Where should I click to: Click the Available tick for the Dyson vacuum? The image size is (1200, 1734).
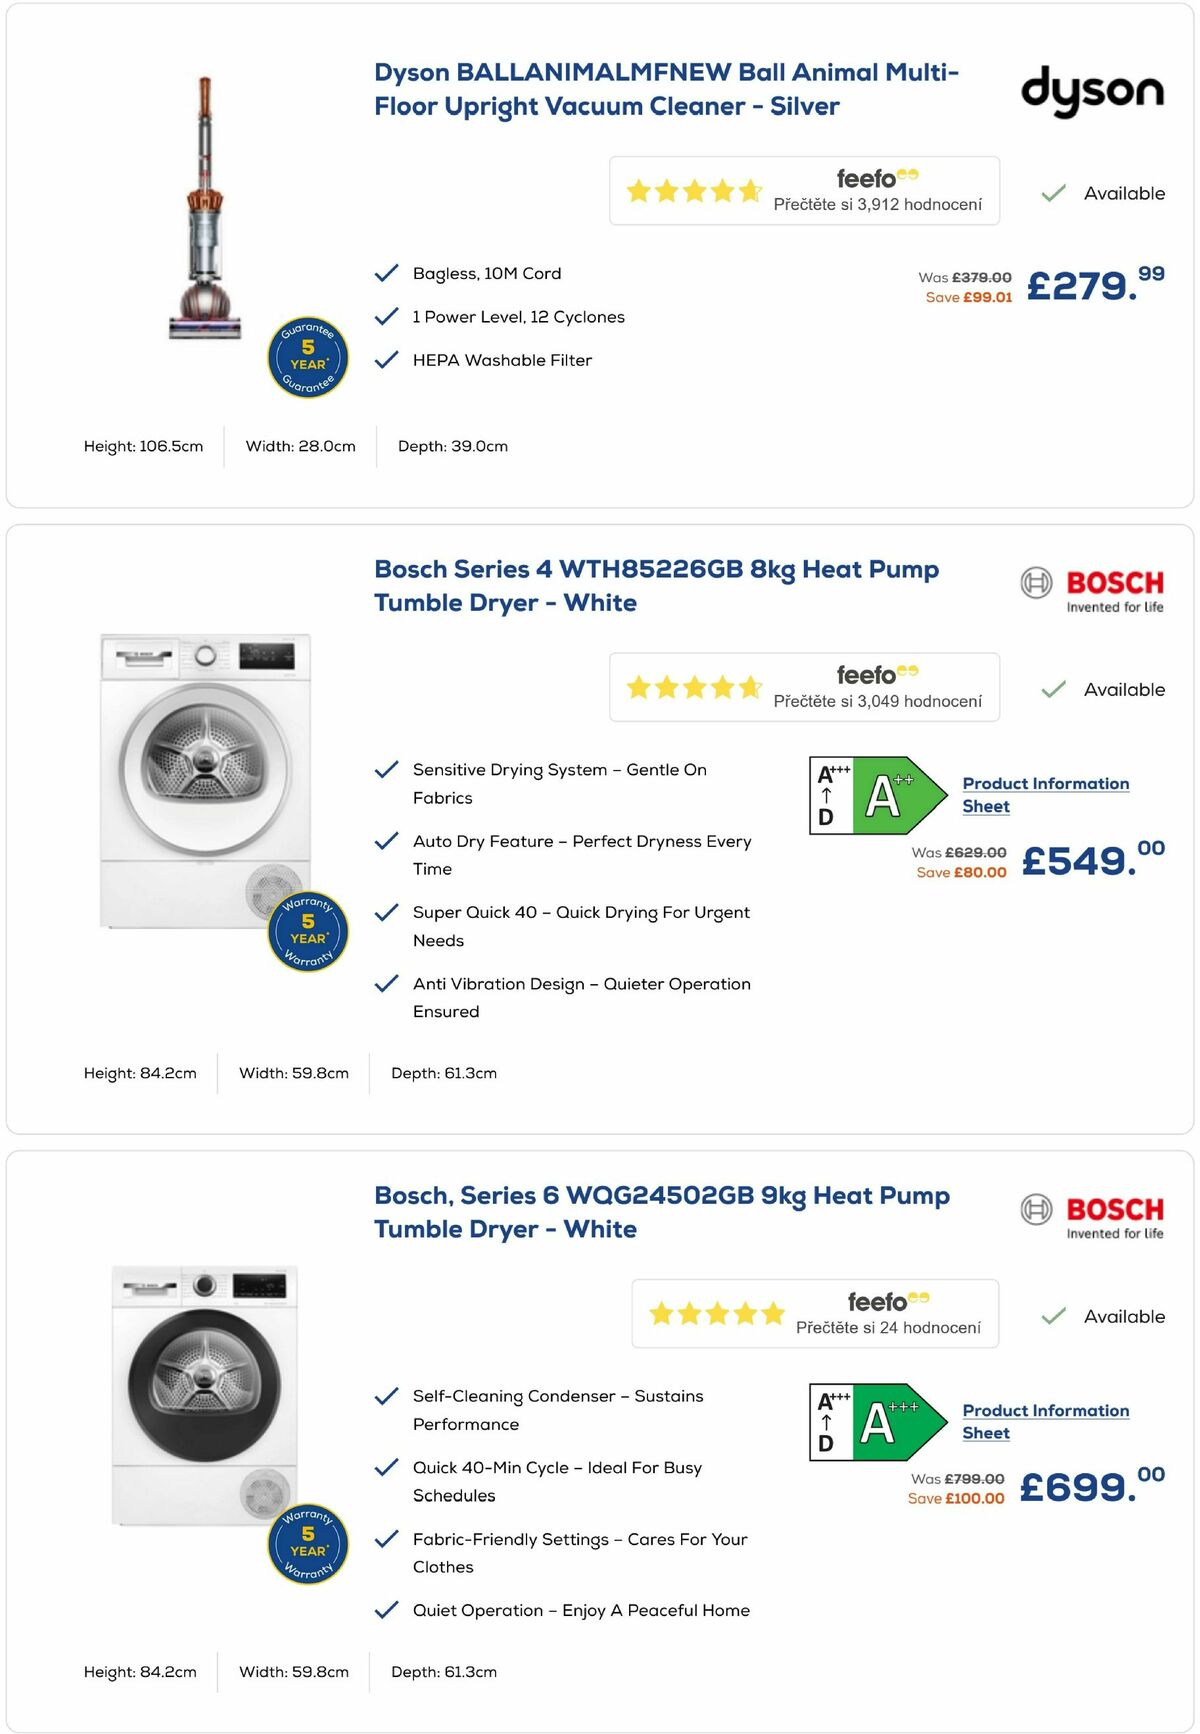1051,192
